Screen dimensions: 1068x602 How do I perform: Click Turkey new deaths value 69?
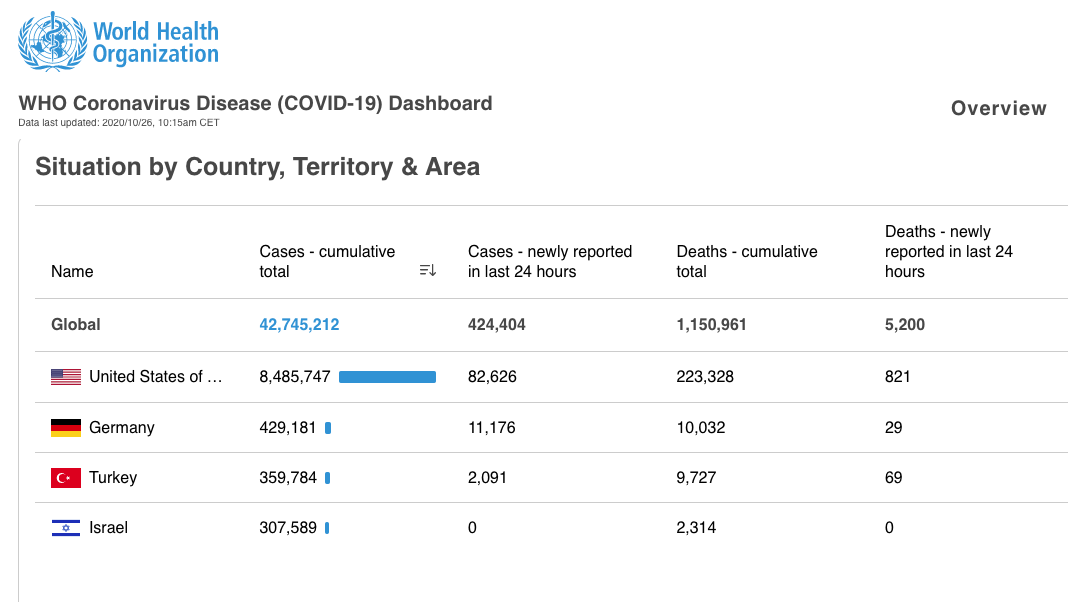point(894,478)
